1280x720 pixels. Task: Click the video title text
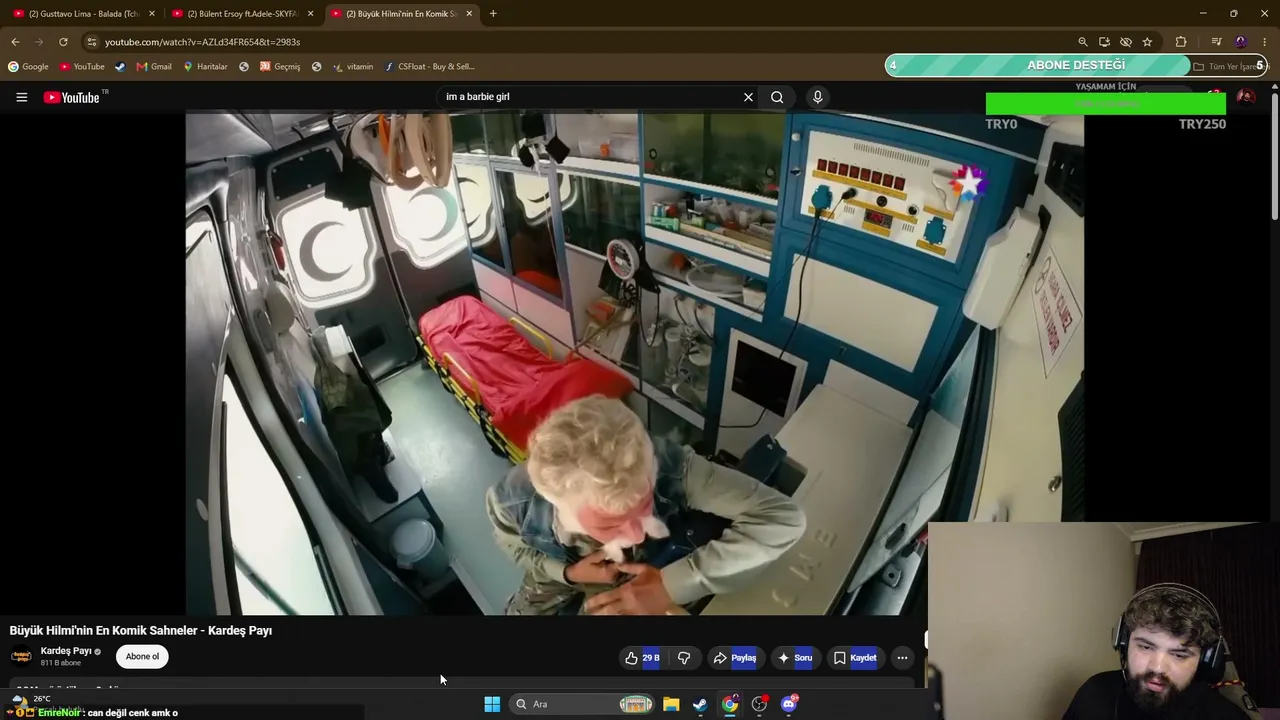(x=141, y=631)
